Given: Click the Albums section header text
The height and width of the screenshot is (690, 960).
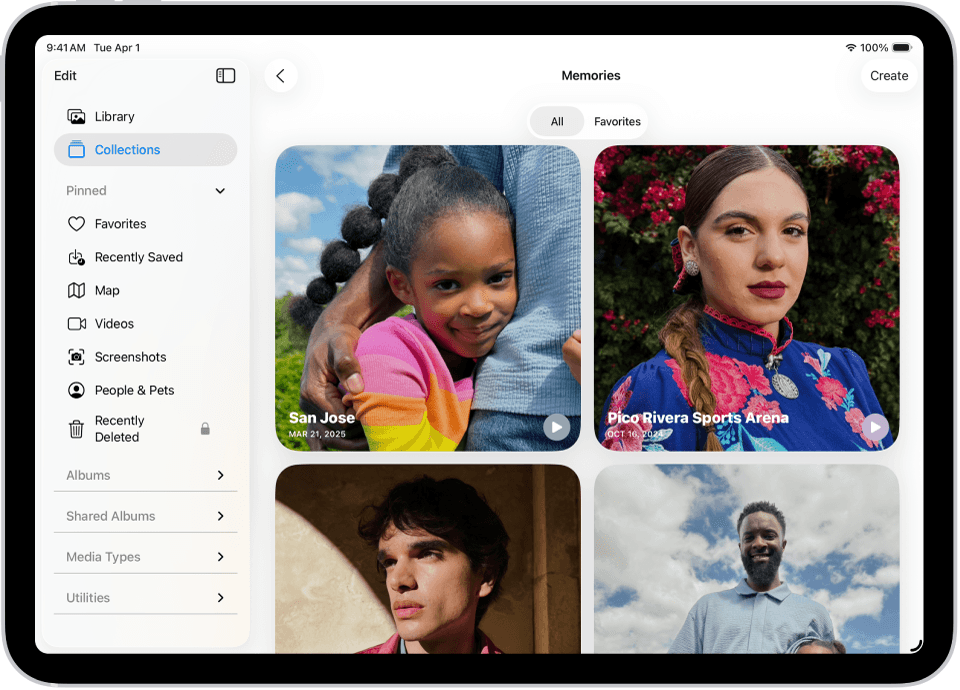Looking at the screenshot, I should point(88,475).
